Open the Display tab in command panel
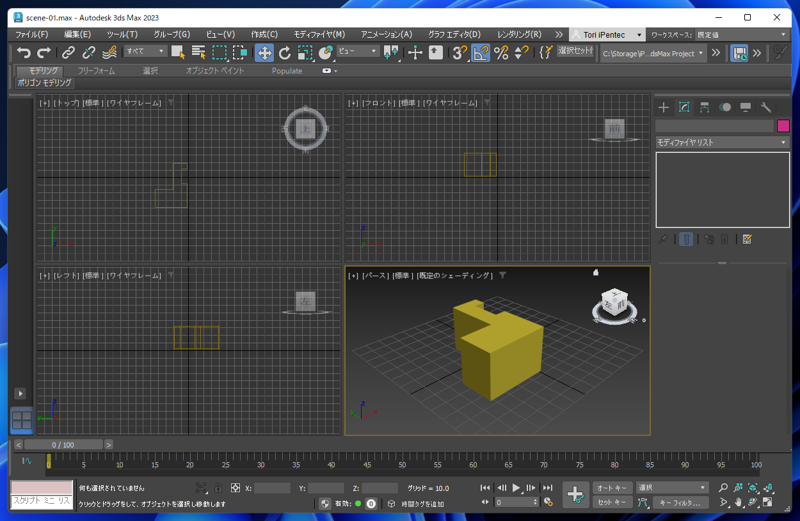The width and height of the screenshot is (800, 521). [745, 107]
